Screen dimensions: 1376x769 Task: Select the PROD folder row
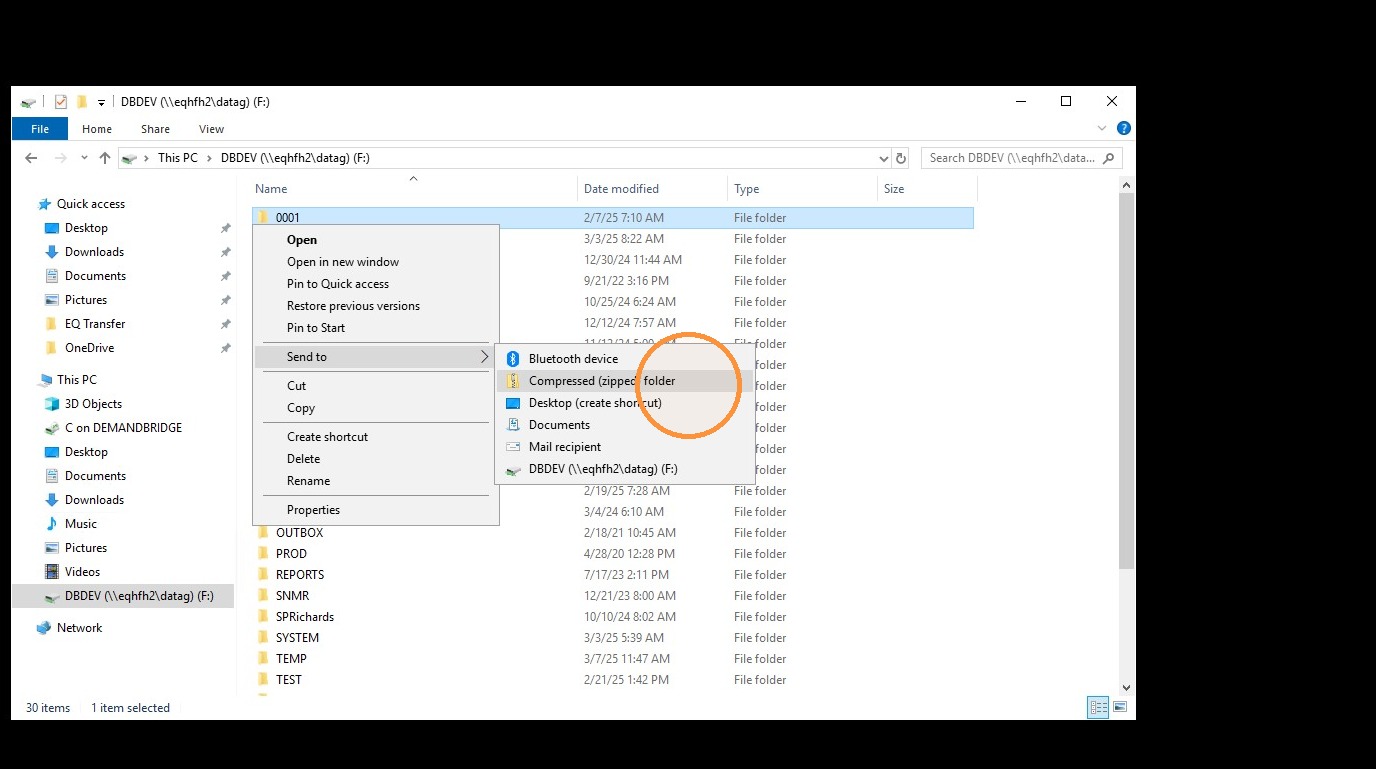[x=612, y=554]
